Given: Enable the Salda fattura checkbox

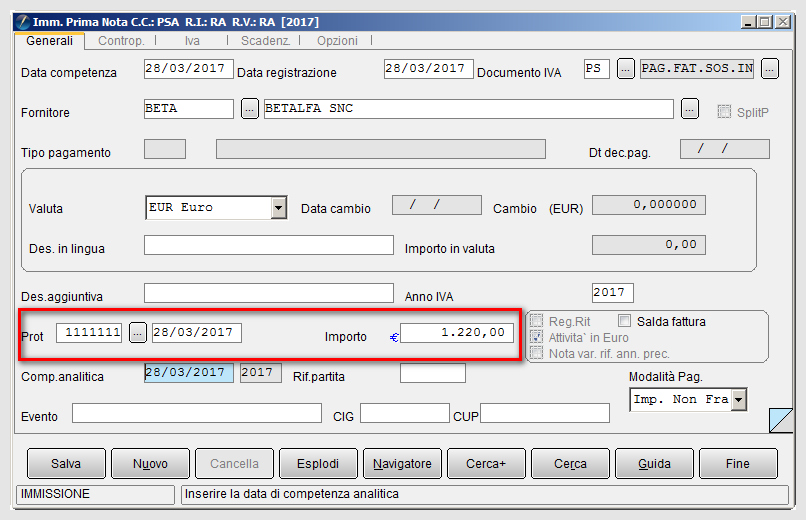Looking at the screenshot, I should pyautogui.click(x=624, y=321).
